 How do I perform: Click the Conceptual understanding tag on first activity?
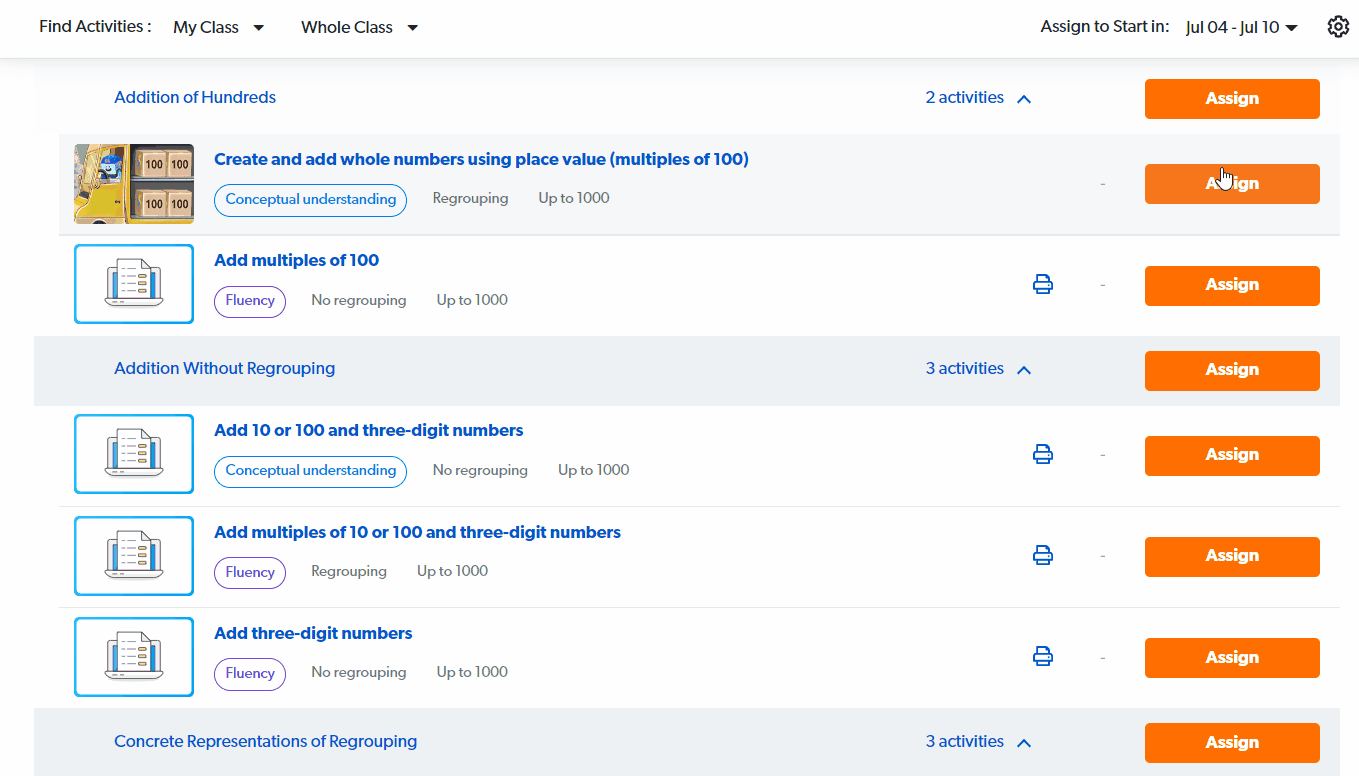click(310, 199)
